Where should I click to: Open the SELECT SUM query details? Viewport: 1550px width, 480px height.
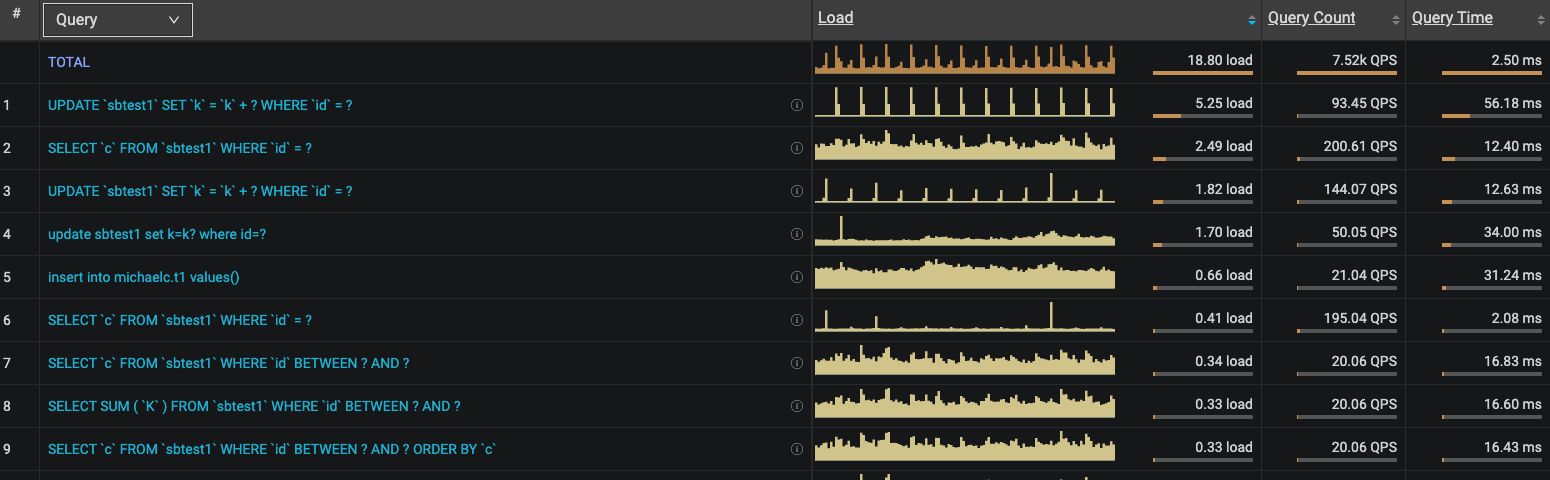[x=254, y=406]
